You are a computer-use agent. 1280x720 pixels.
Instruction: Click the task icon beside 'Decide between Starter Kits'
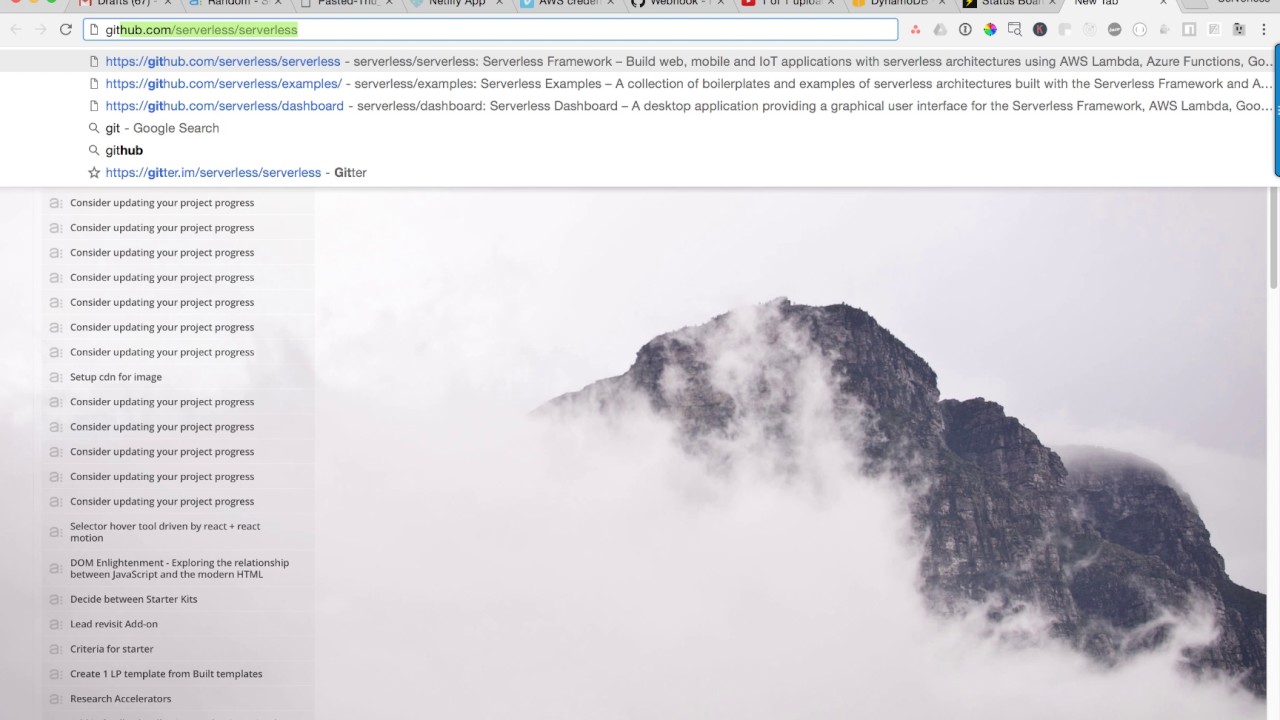click(x=55, y=599)
